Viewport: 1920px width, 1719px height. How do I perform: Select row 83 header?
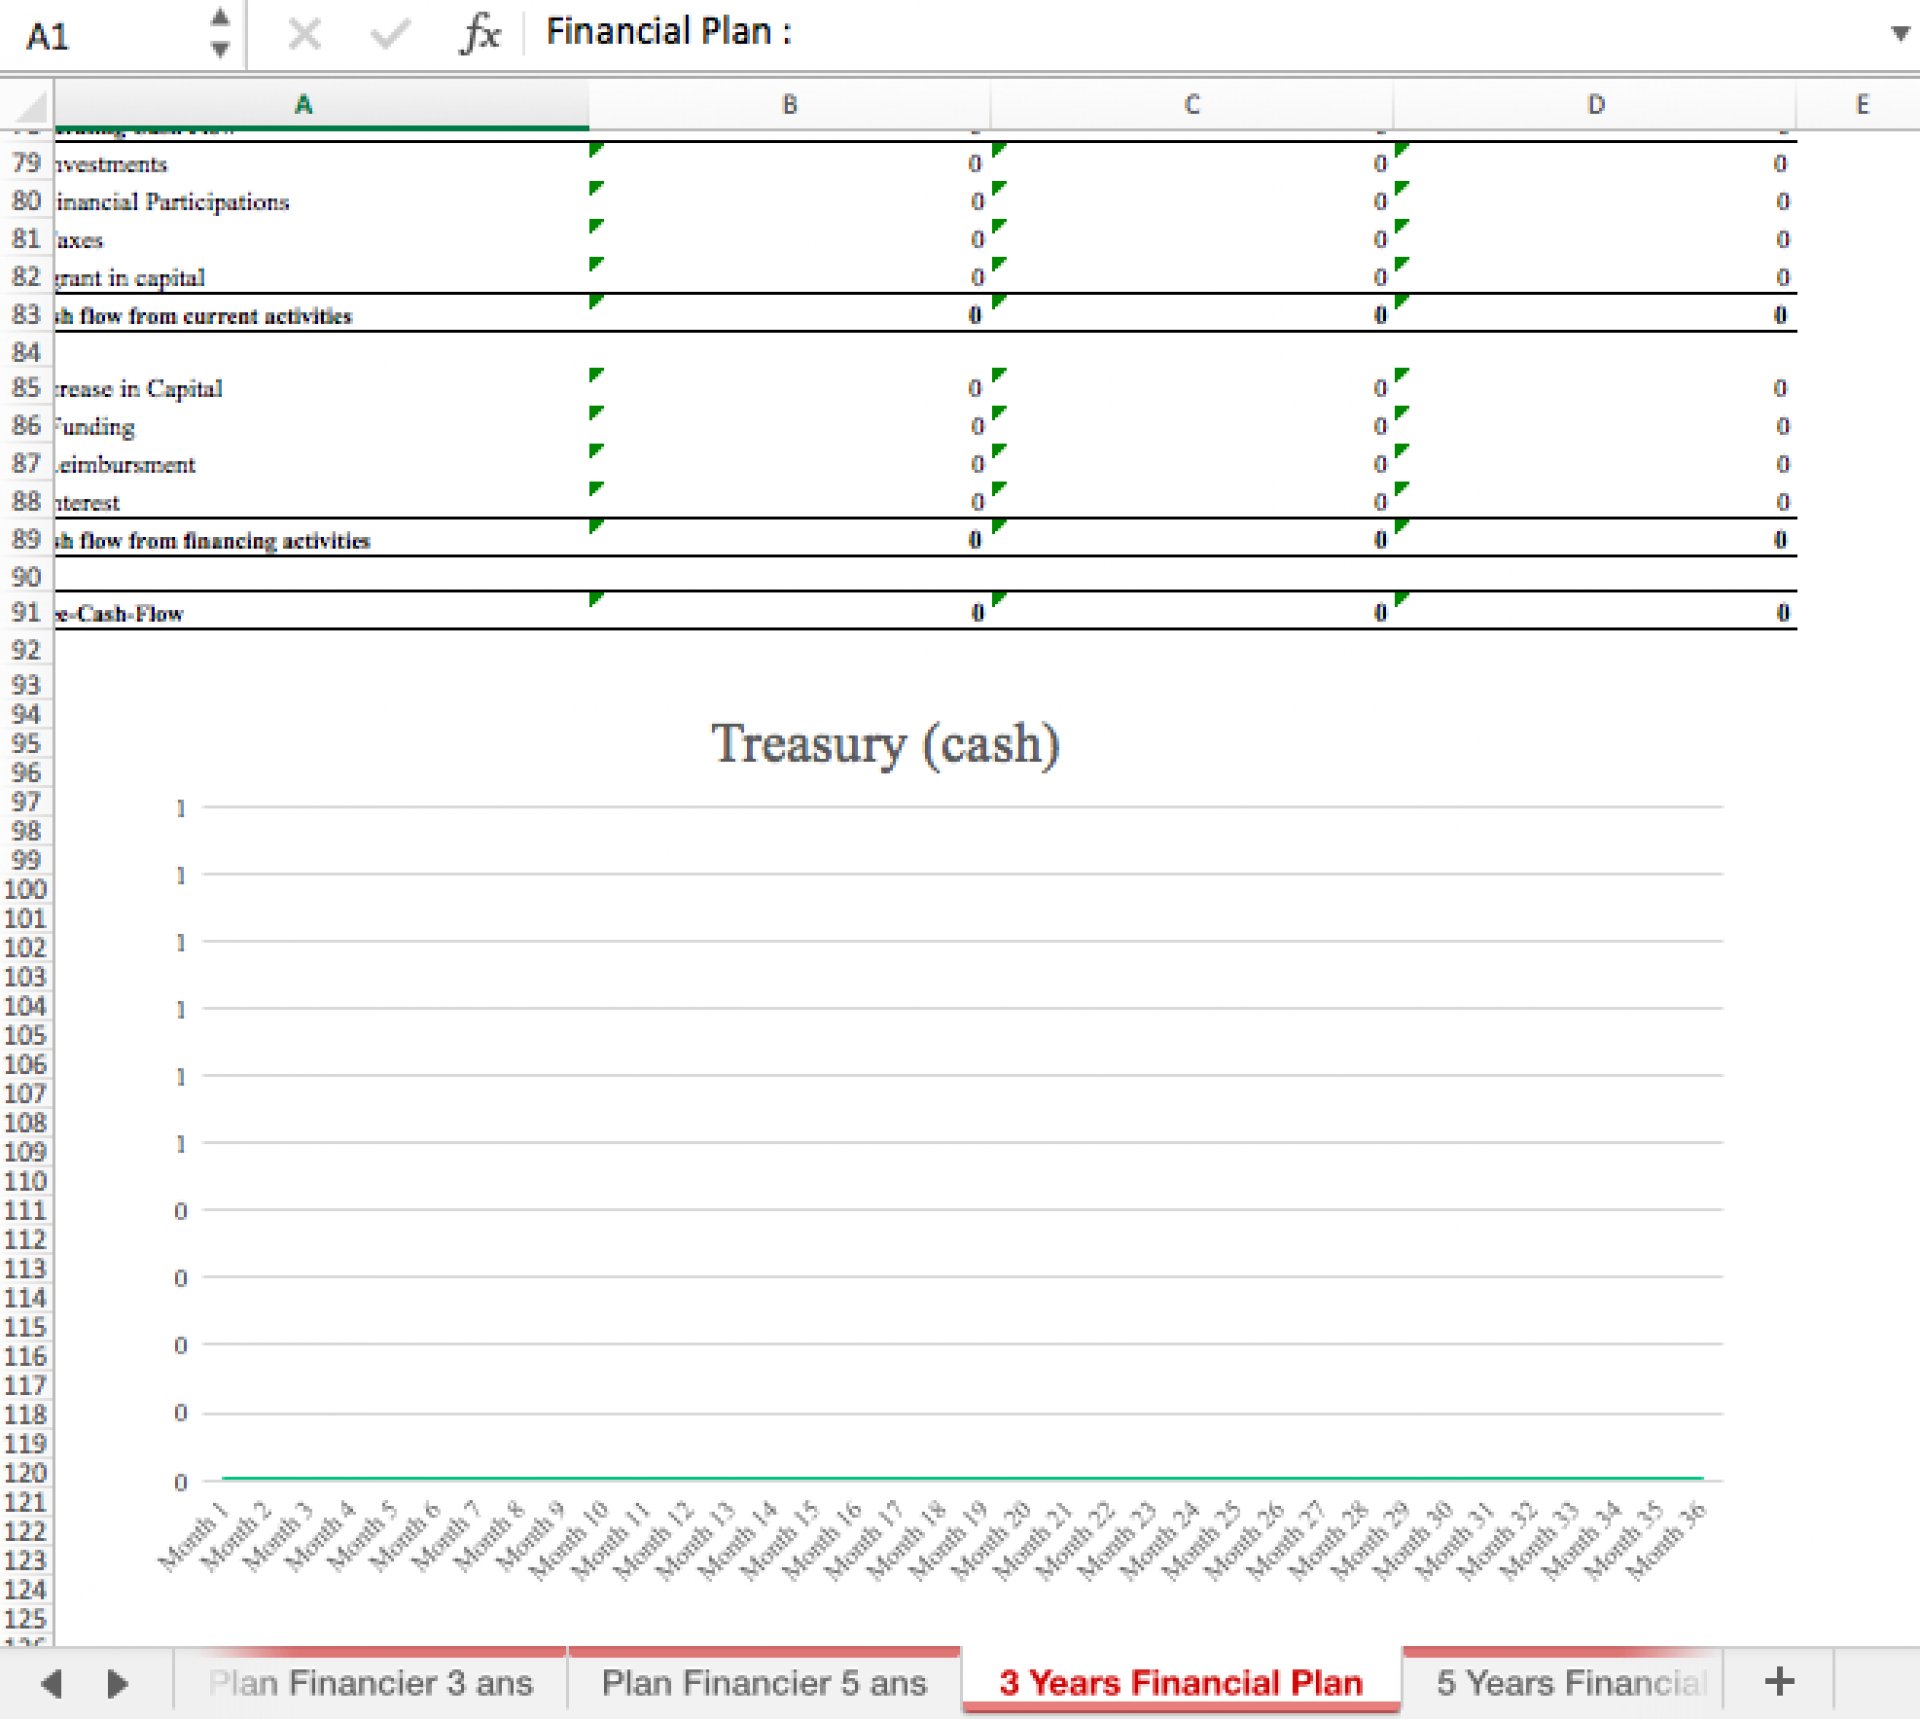click(x=26, y=315)
